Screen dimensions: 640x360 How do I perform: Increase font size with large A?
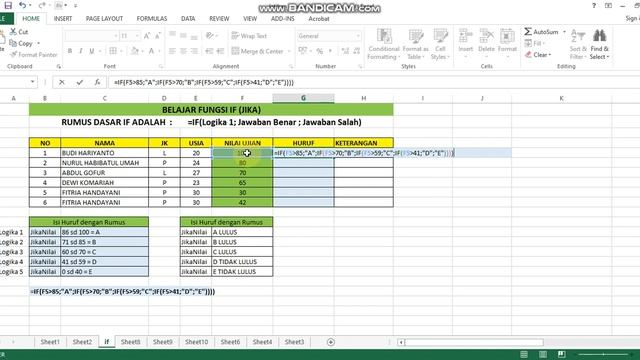[x=147, y=36]
